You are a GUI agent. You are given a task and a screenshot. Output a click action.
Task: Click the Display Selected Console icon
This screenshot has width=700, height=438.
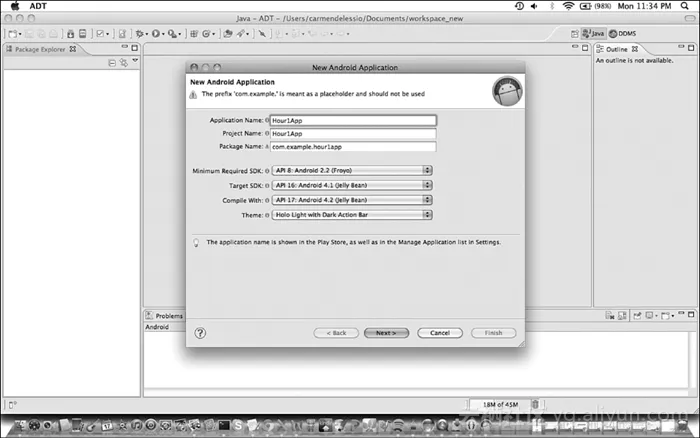click(650, 316)
